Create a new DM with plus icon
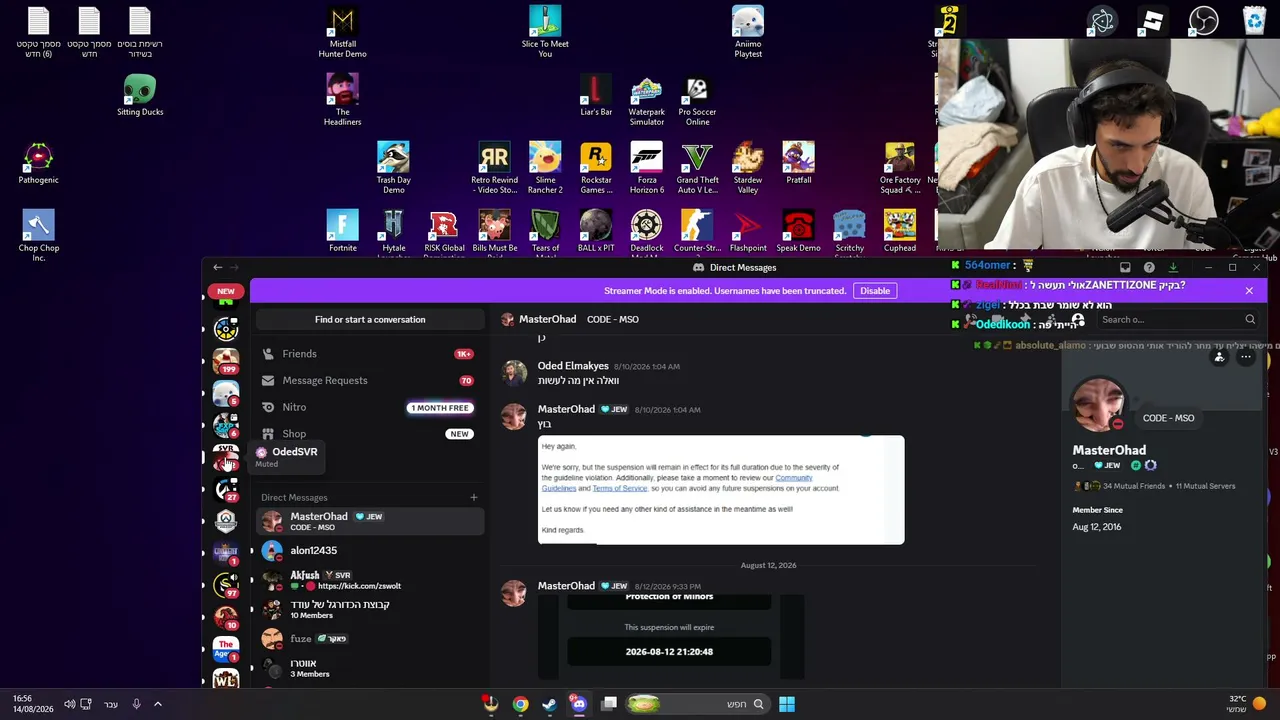1280x720 pixels. tap(474, 497)
